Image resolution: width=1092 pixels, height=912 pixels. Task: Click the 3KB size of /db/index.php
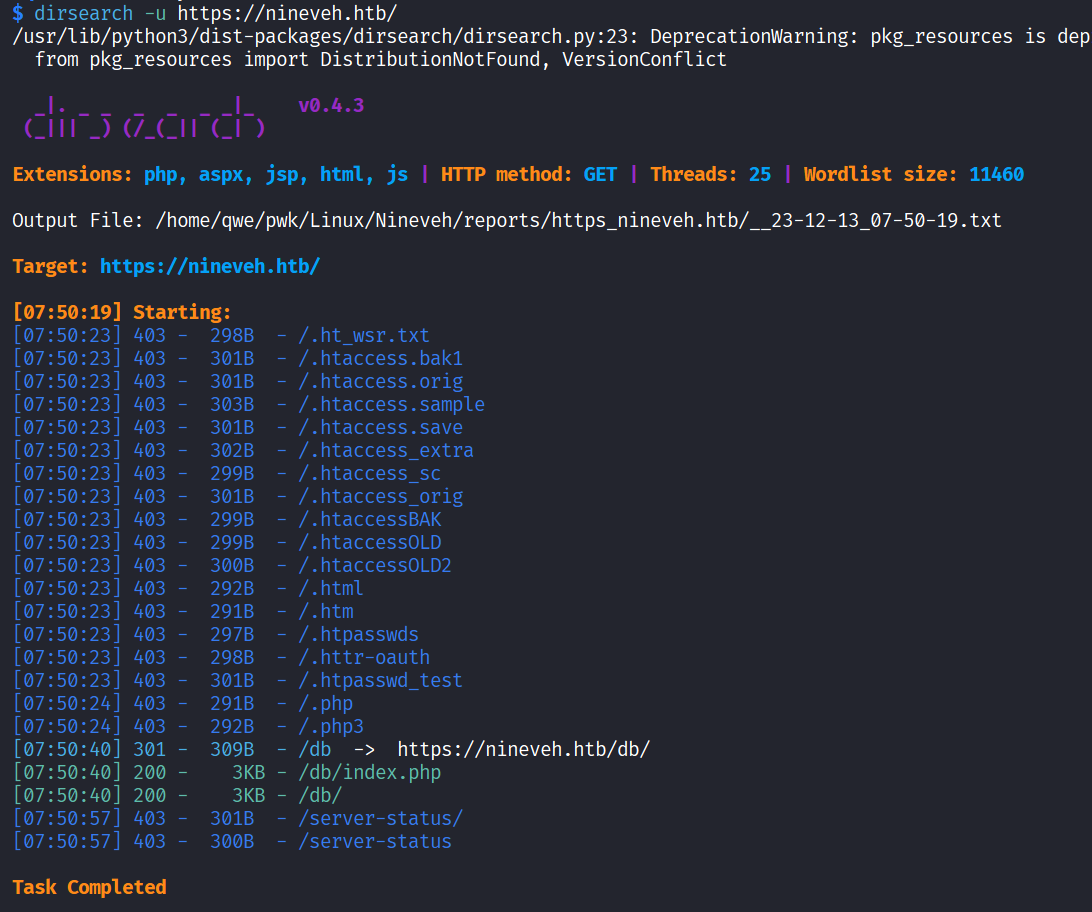tap(249, 773)
